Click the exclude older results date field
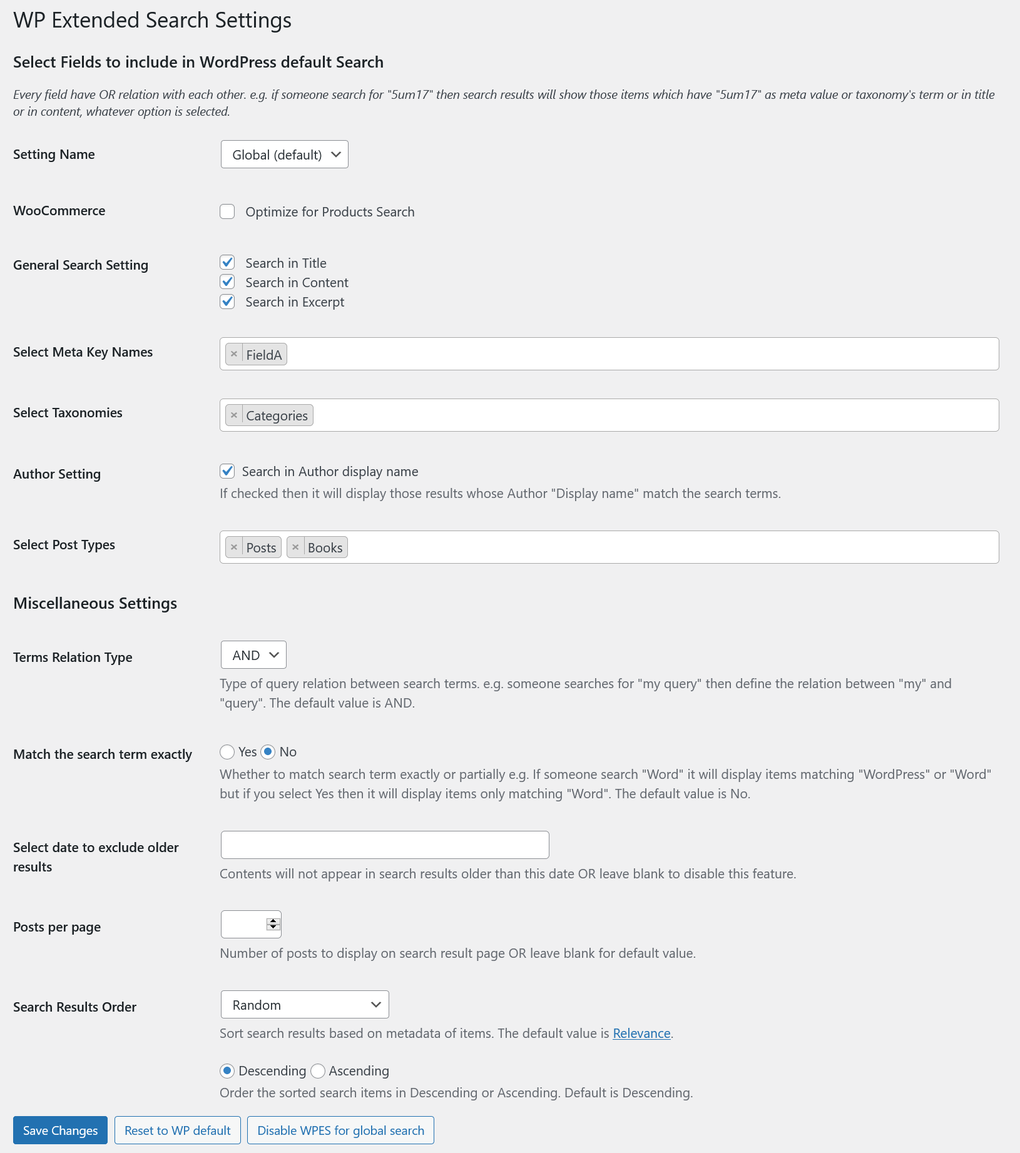1020x1153 pixels. 384,845
